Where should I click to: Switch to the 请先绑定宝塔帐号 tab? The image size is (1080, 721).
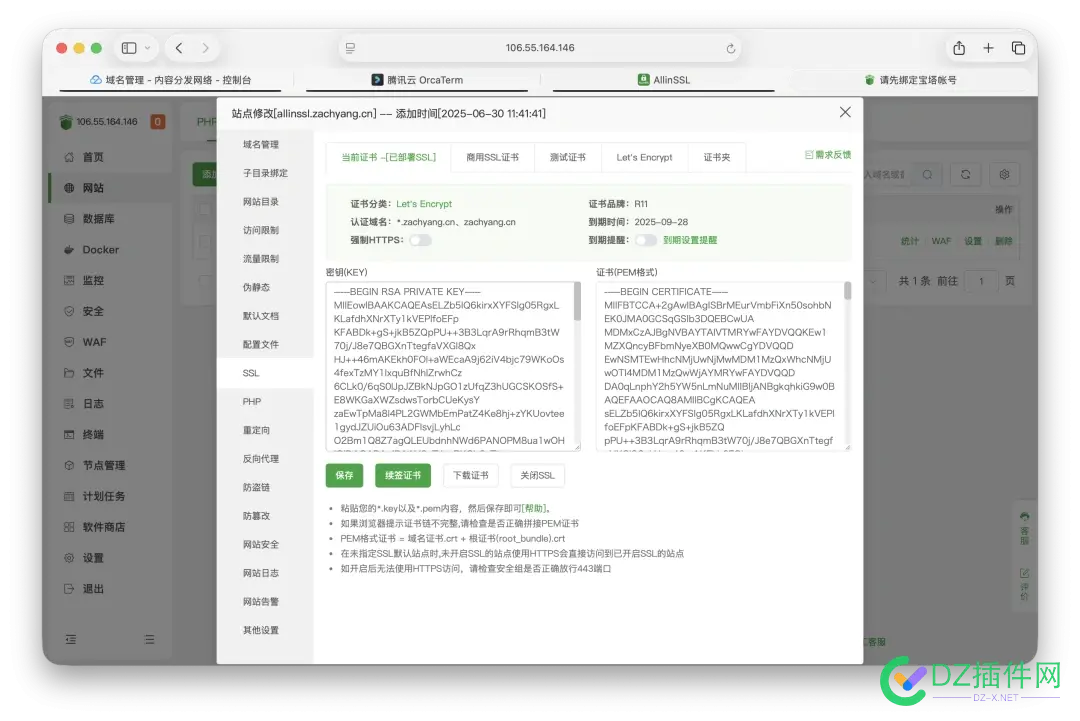pos(911,80)
